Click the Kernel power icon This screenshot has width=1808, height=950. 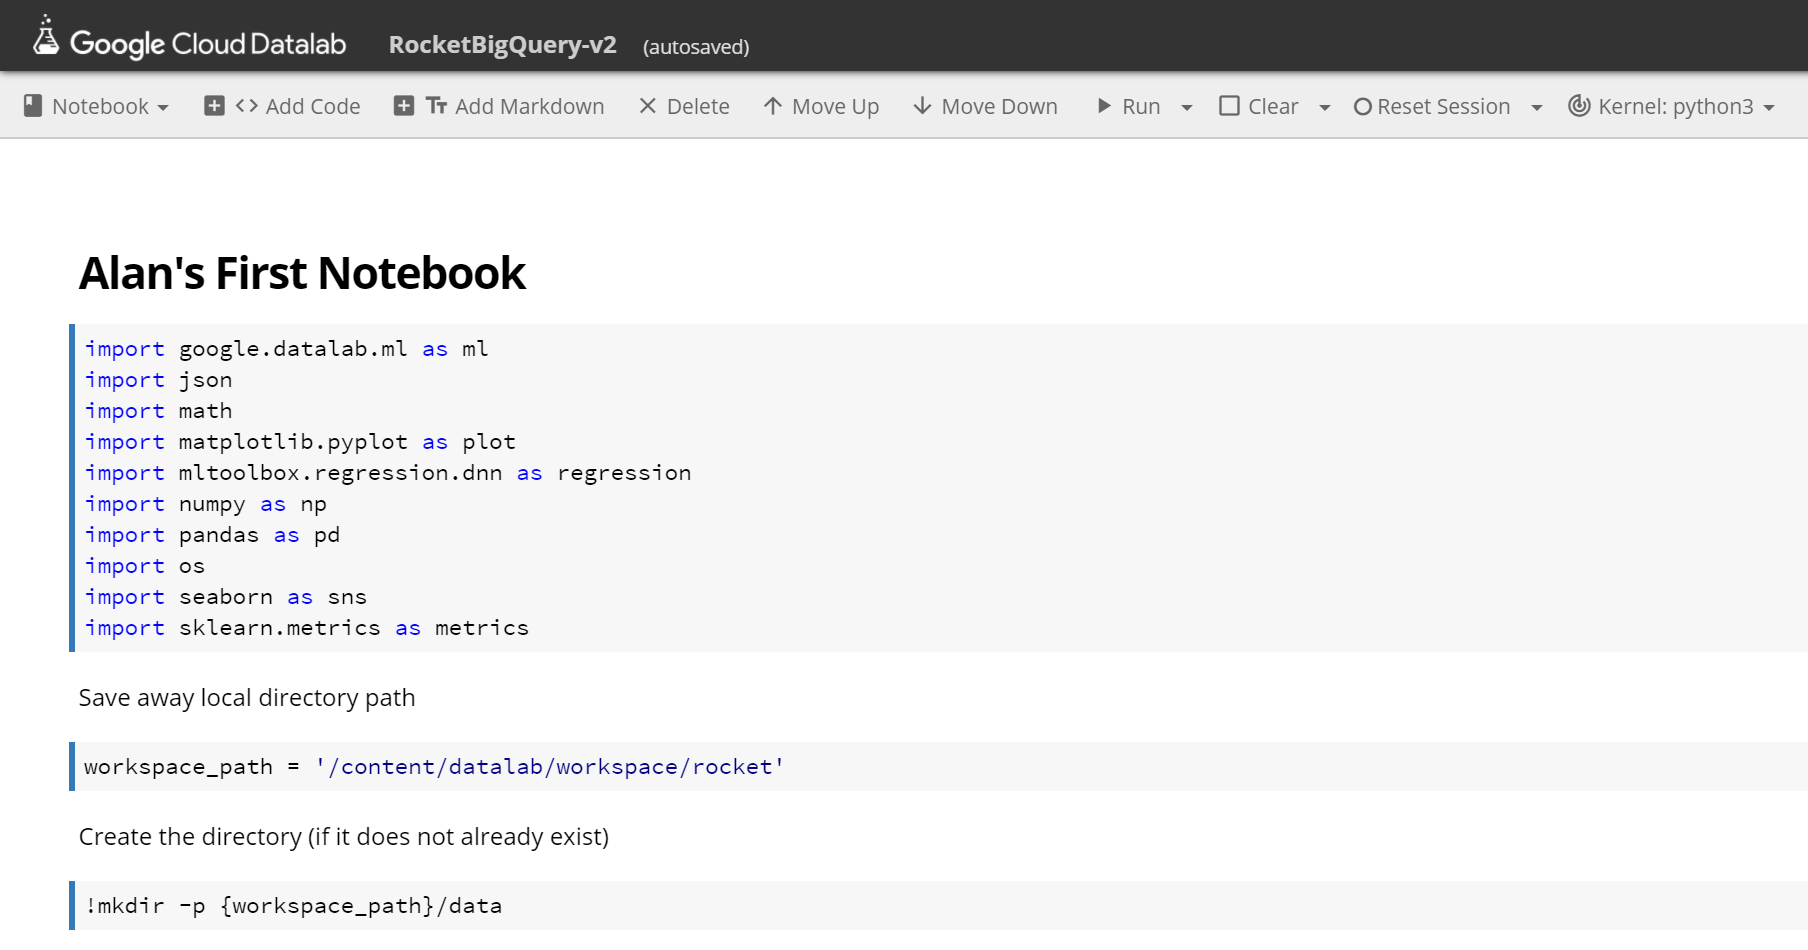(x=1579, y=106)
